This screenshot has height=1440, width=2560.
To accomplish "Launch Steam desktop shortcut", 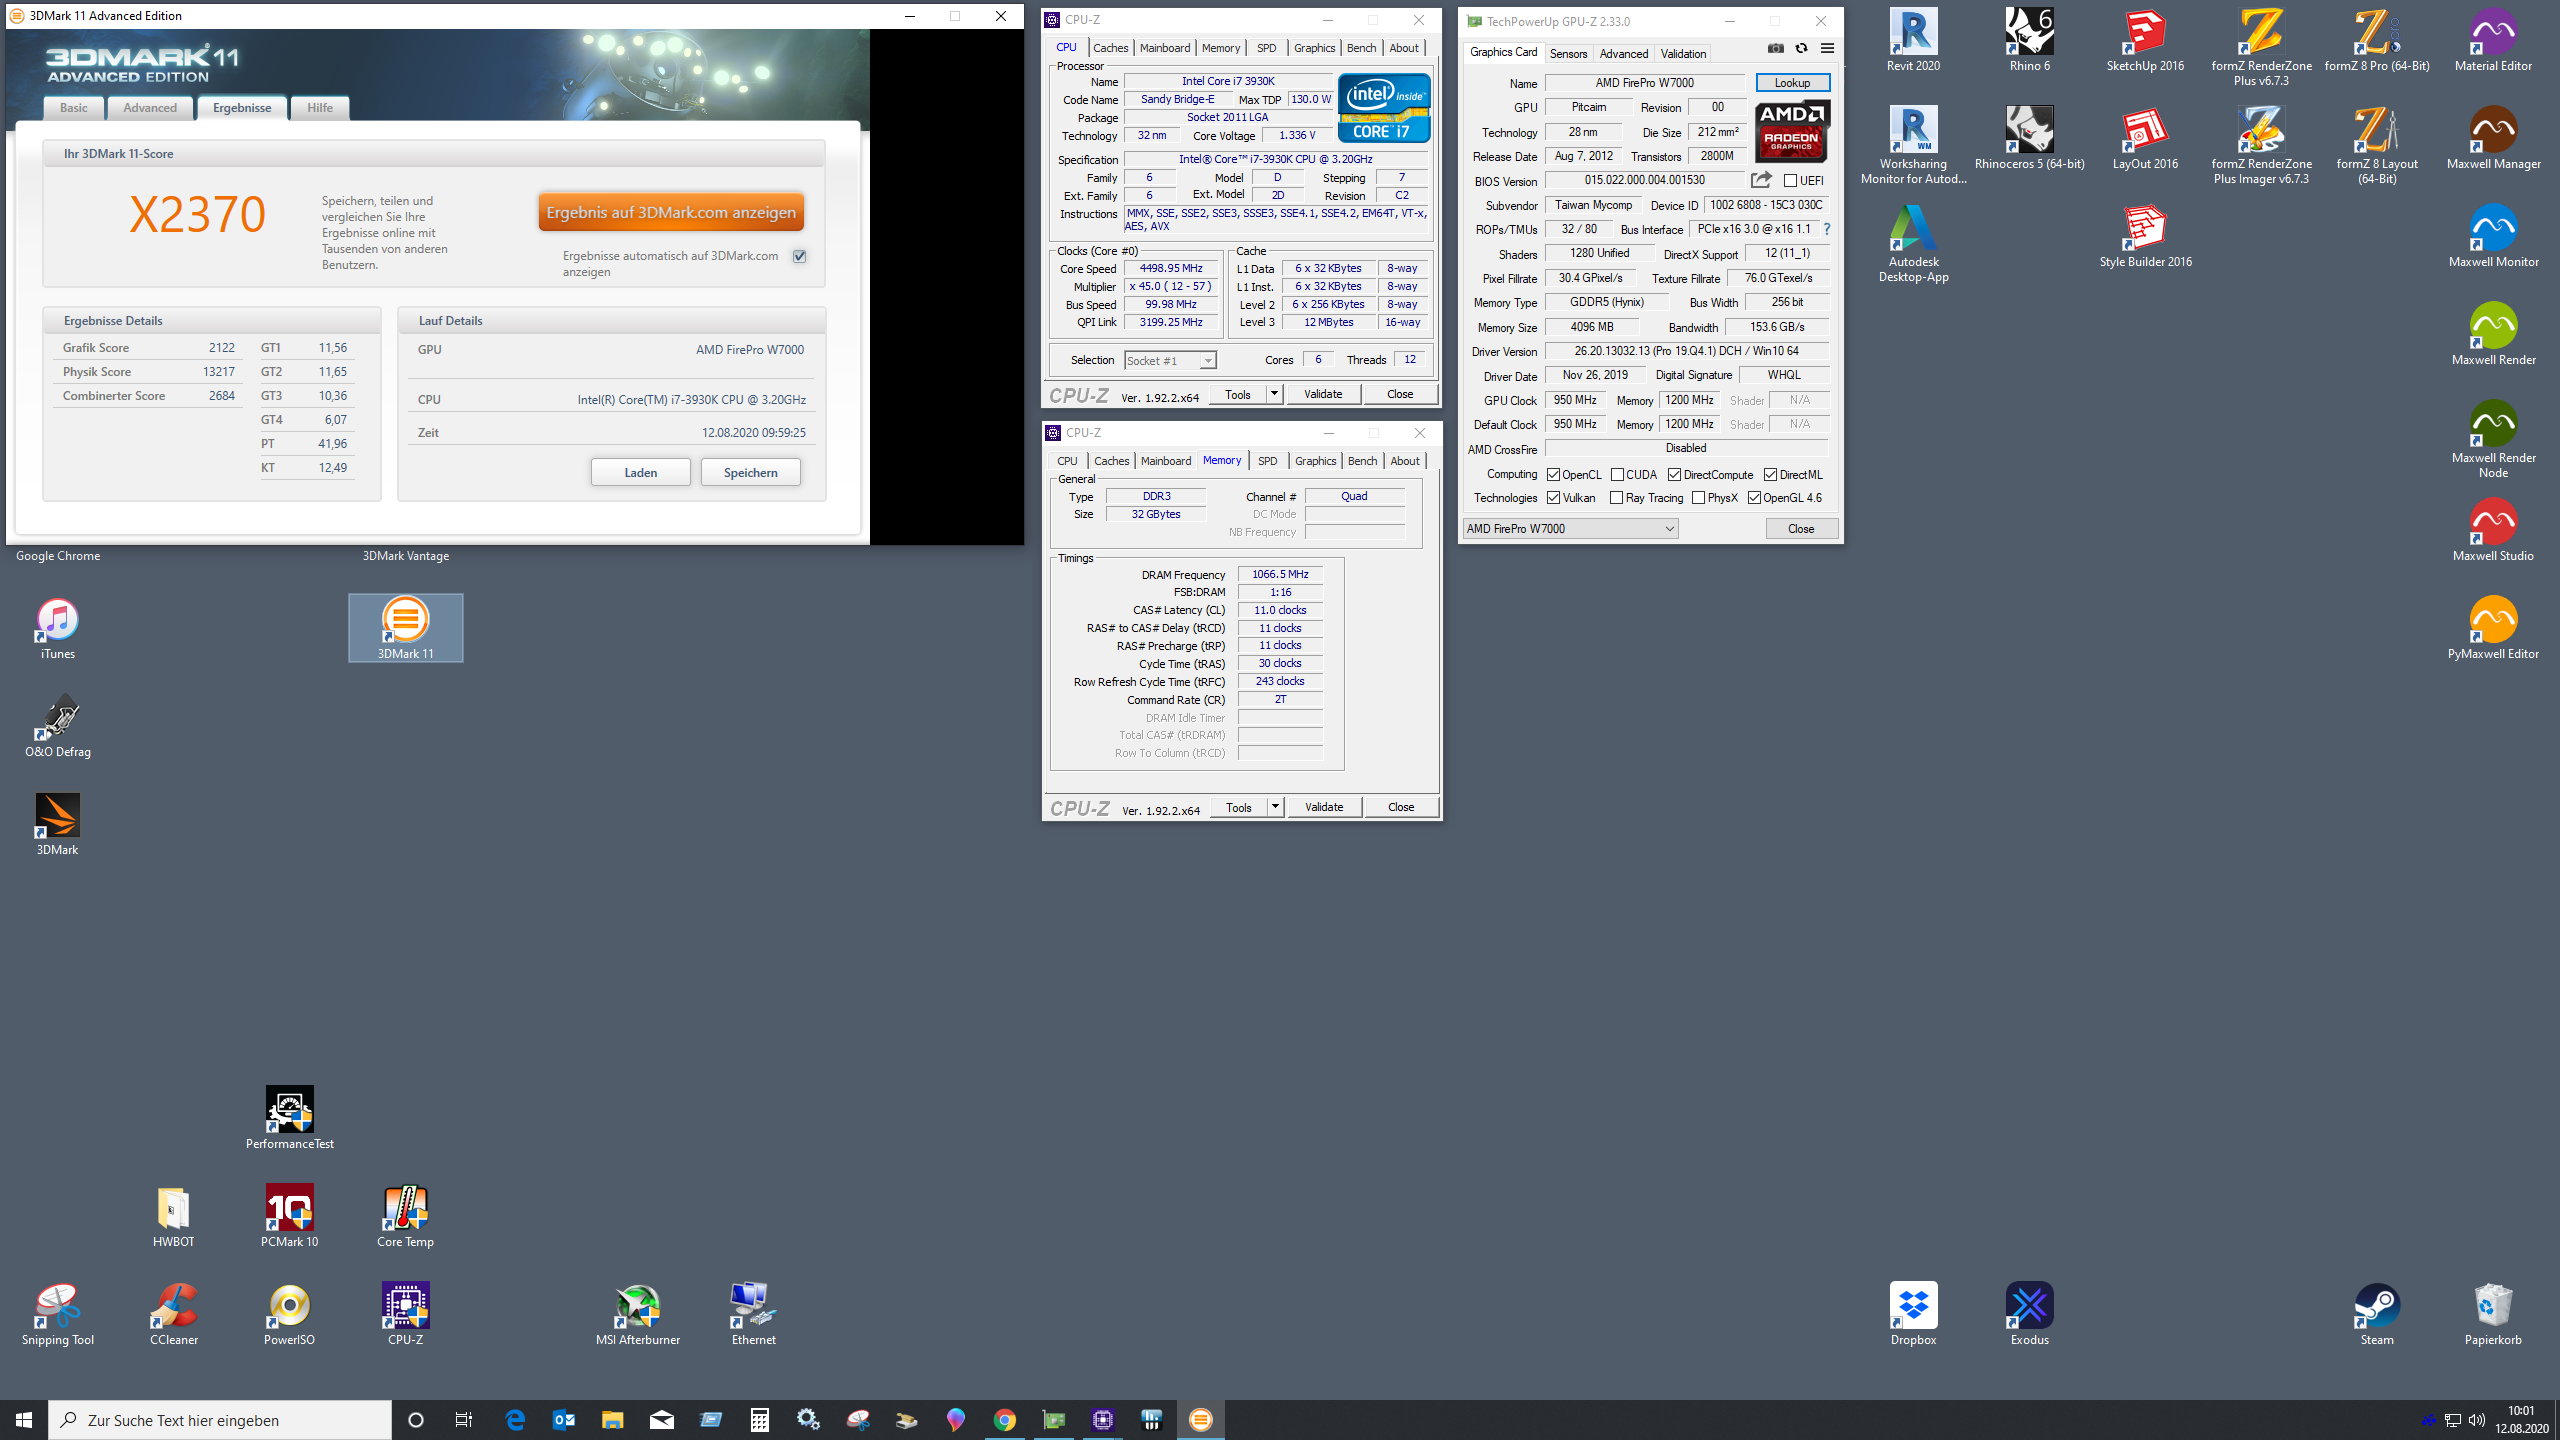I will tap(2377, 1314).
